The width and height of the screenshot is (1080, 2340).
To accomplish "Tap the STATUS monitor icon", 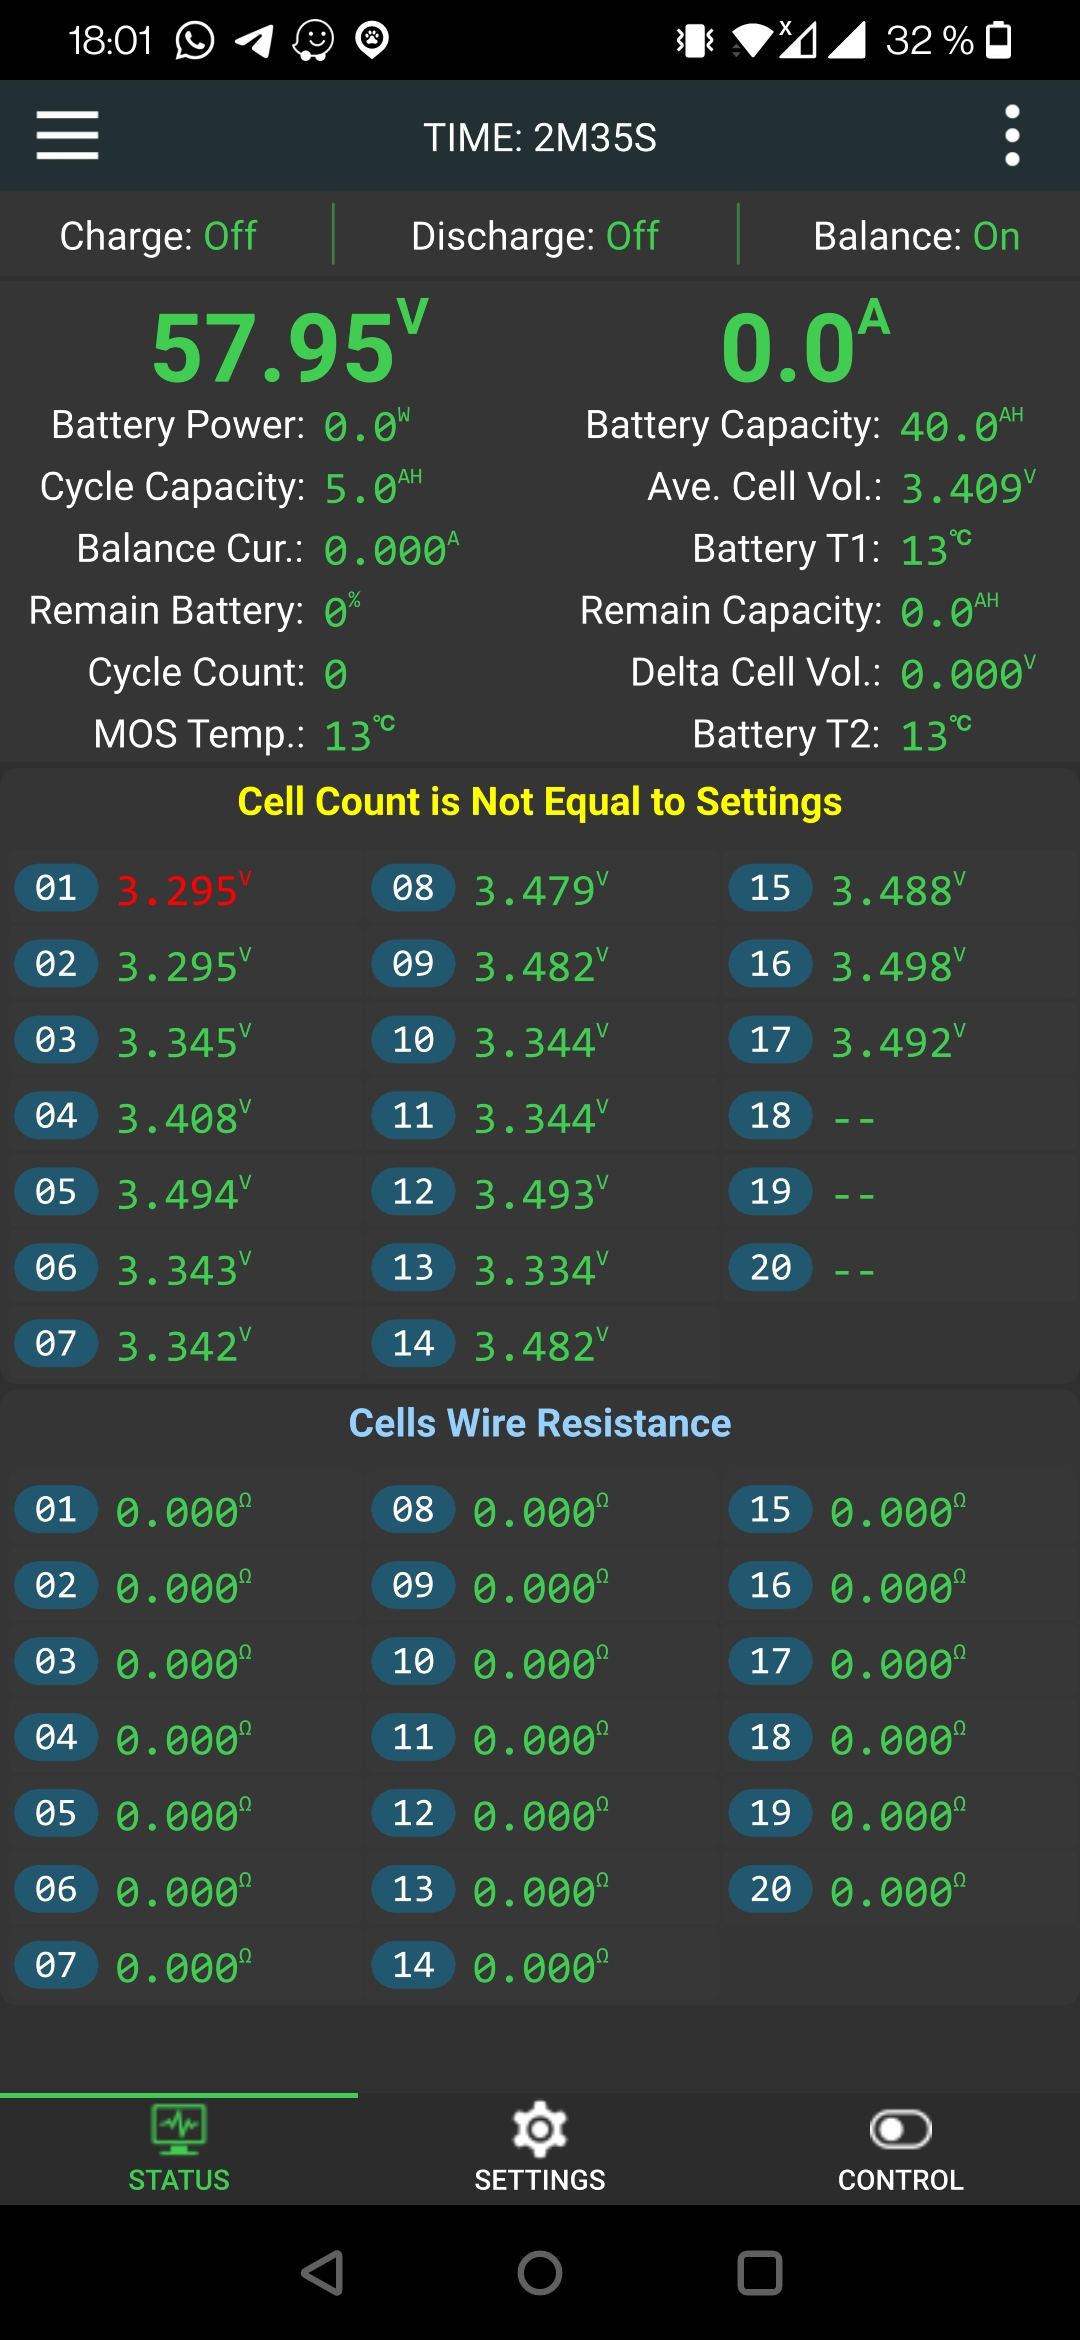I will (x=179, y=2128).
